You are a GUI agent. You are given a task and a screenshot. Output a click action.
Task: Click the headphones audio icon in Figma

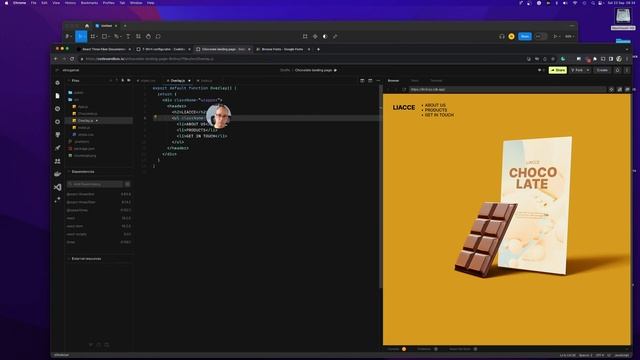pos(502,36)
